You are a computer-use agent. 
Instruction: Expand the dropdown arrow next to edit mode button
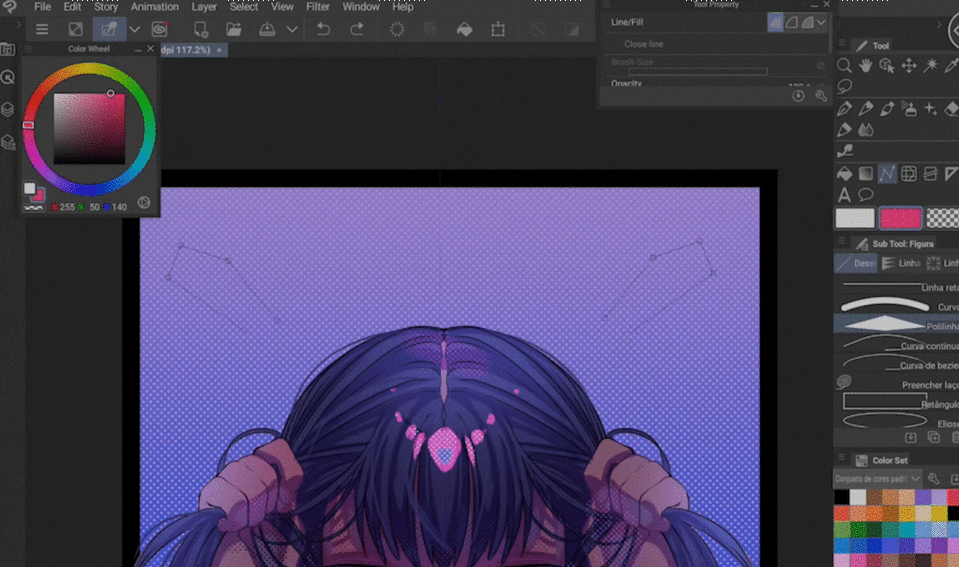134,29
